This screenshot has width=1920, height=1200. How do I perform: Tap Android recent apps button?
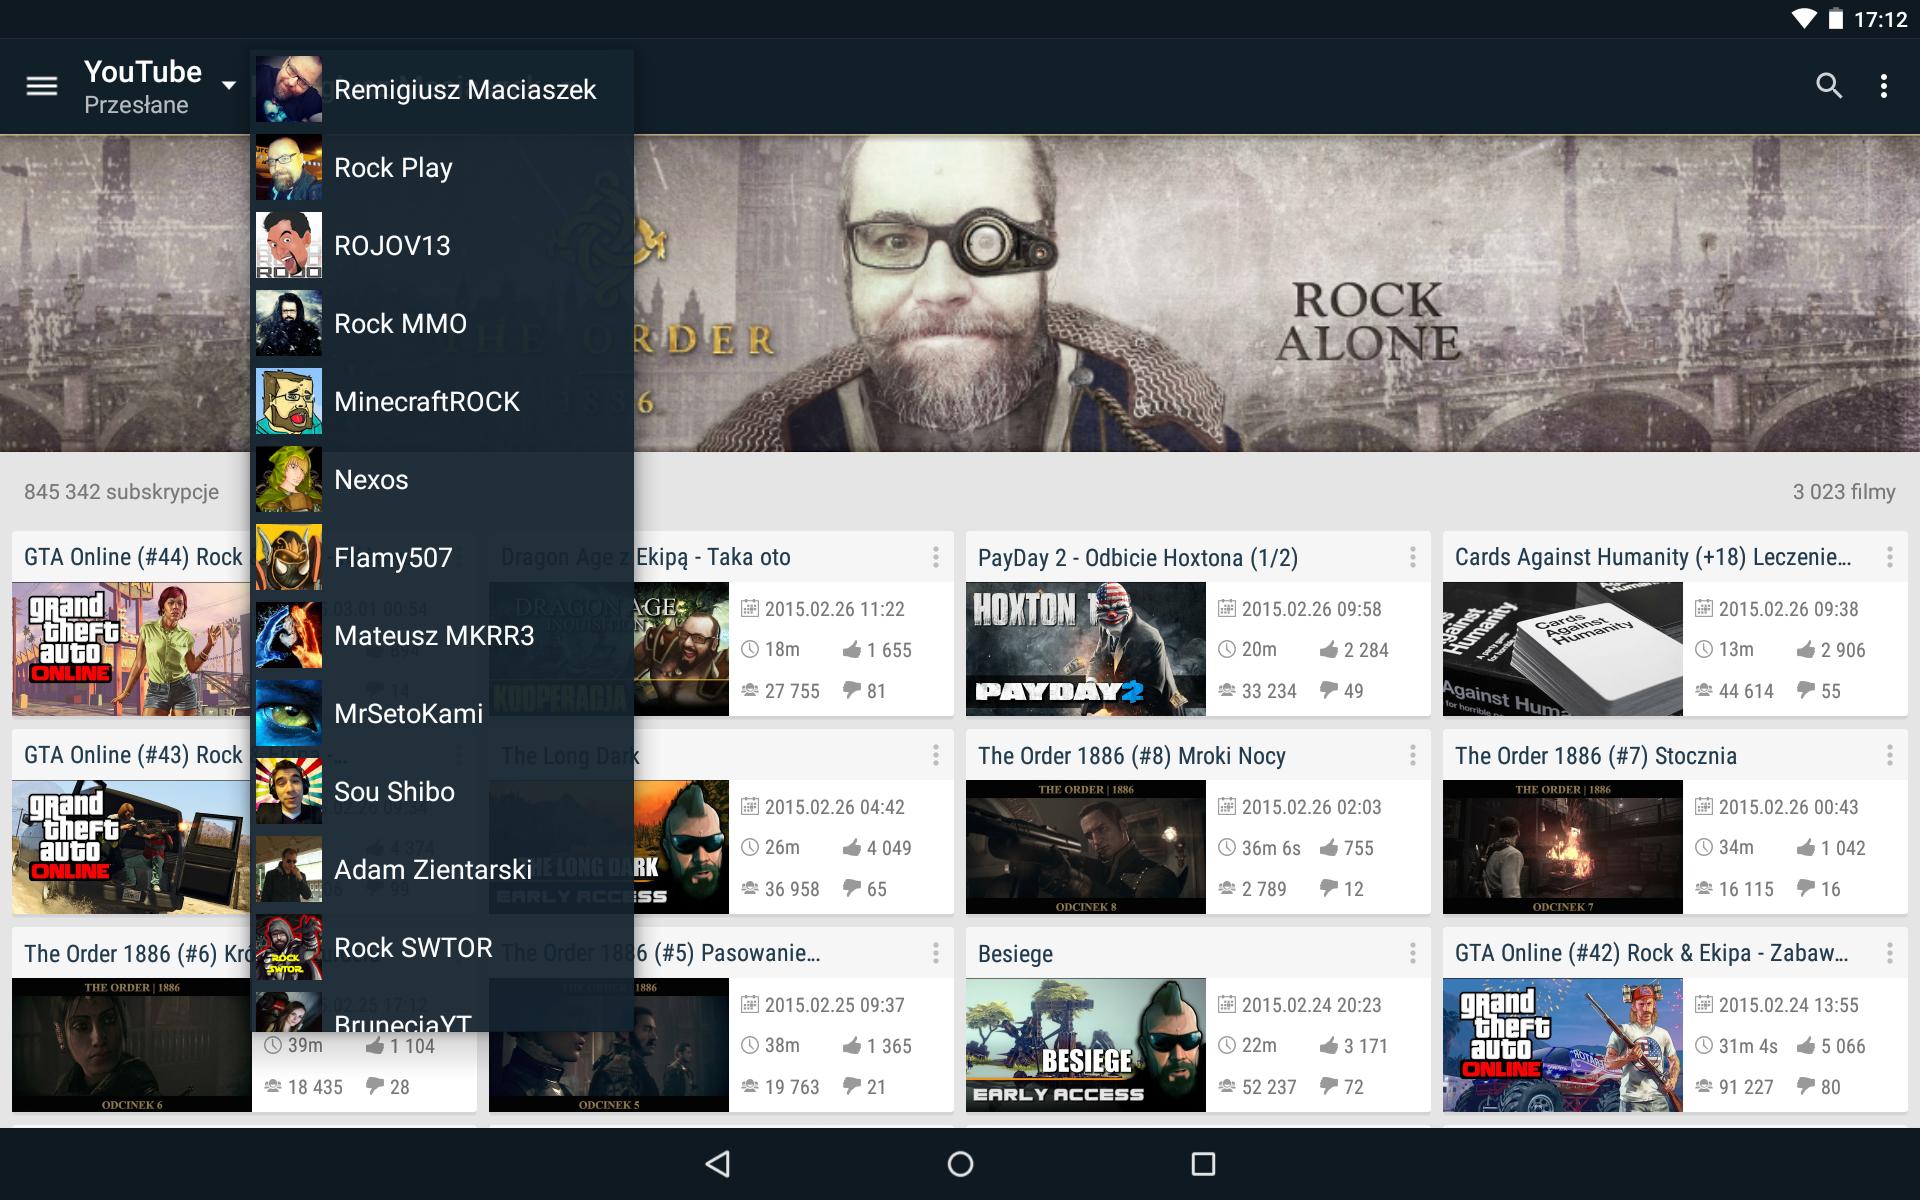click(x=1203, y=1164)
